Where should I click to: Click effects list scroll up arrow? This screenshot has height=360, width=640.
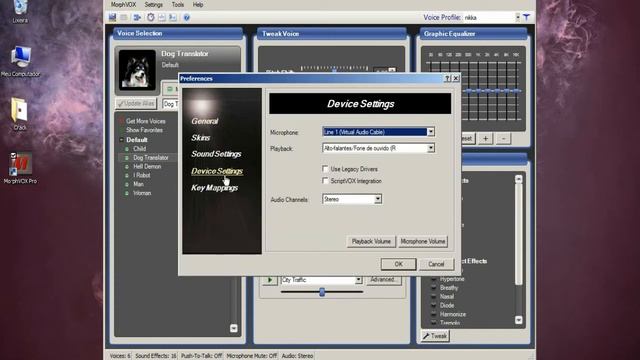click(x=518, y=179)
